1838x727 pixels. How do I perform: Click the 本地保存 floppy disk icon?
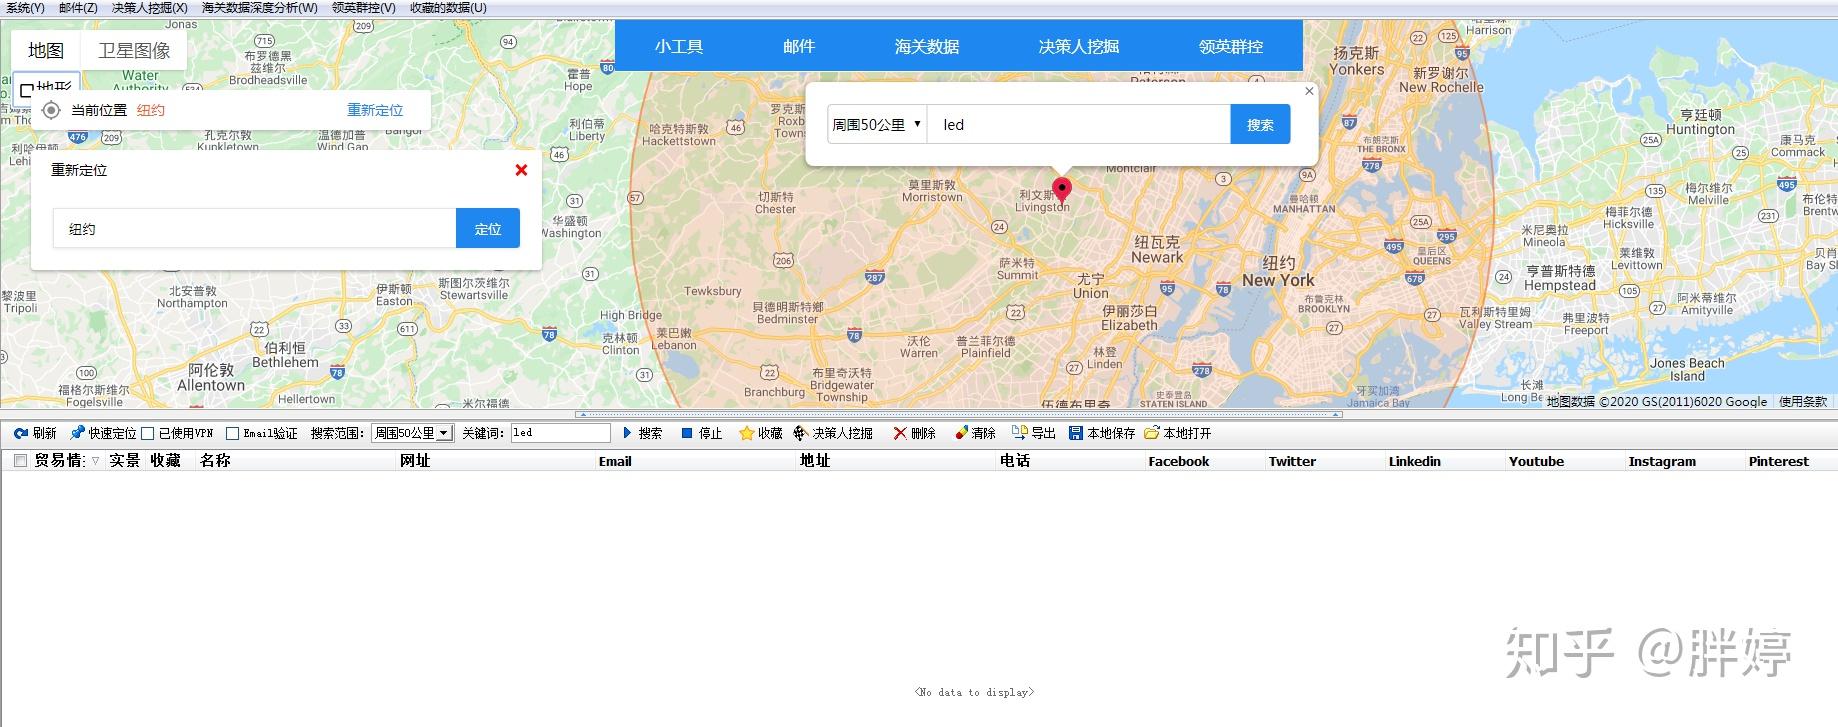point(1076,433)
